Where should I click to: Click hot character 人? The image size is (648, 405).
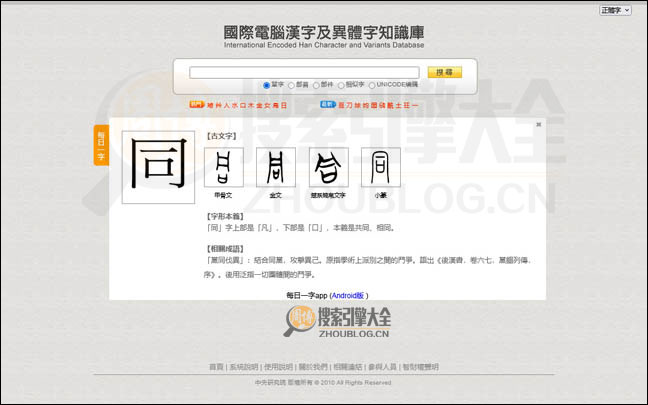(227, 105)
